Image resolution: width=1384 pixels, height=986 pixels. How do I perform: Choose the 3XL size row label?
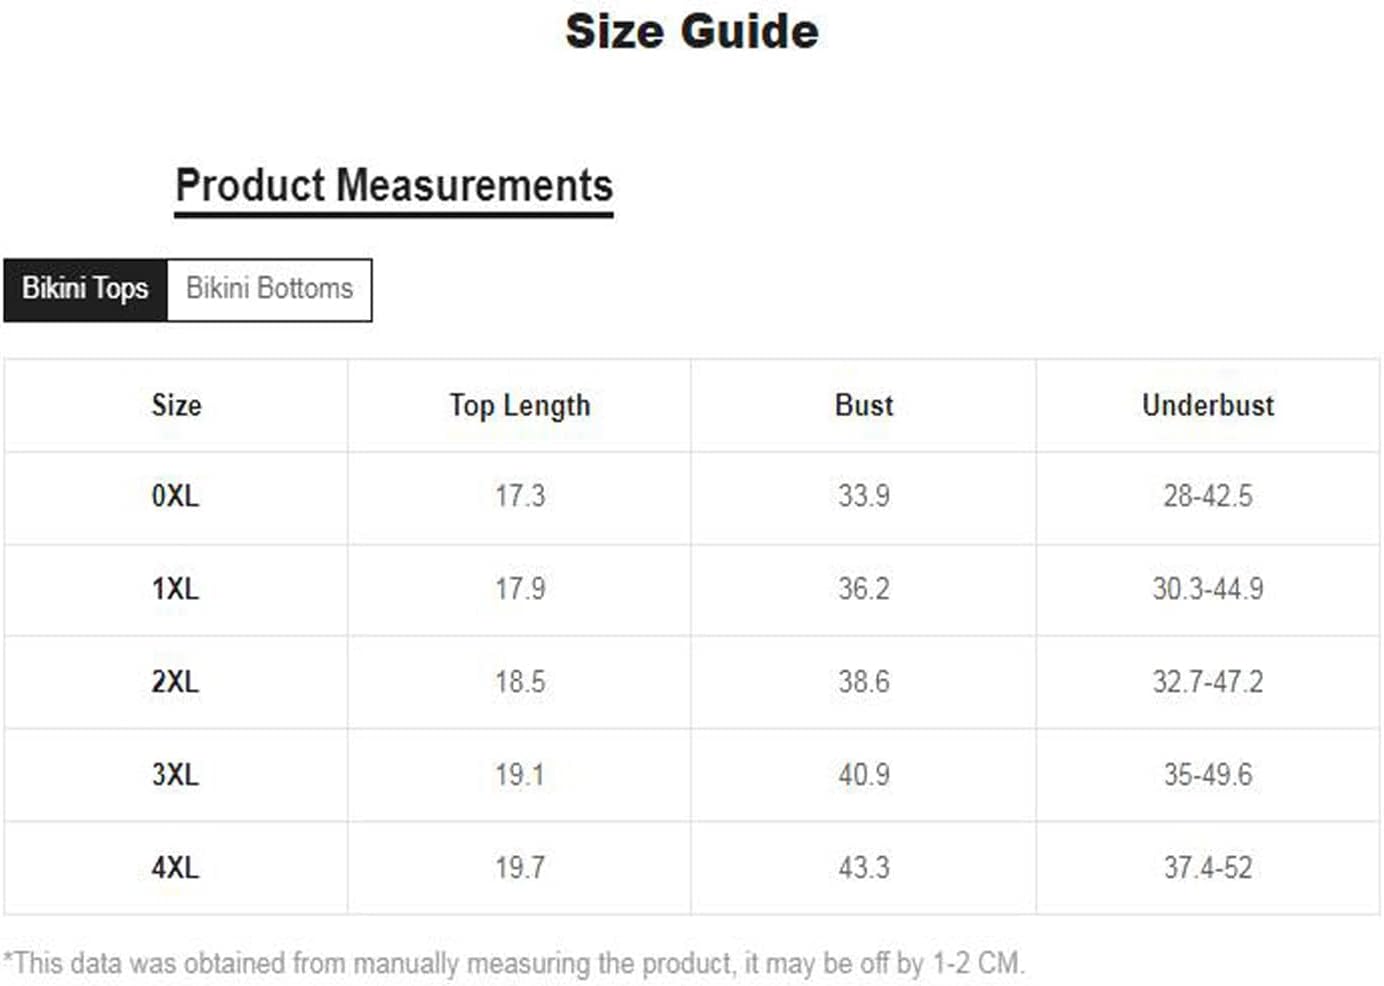tap(176, 775)
